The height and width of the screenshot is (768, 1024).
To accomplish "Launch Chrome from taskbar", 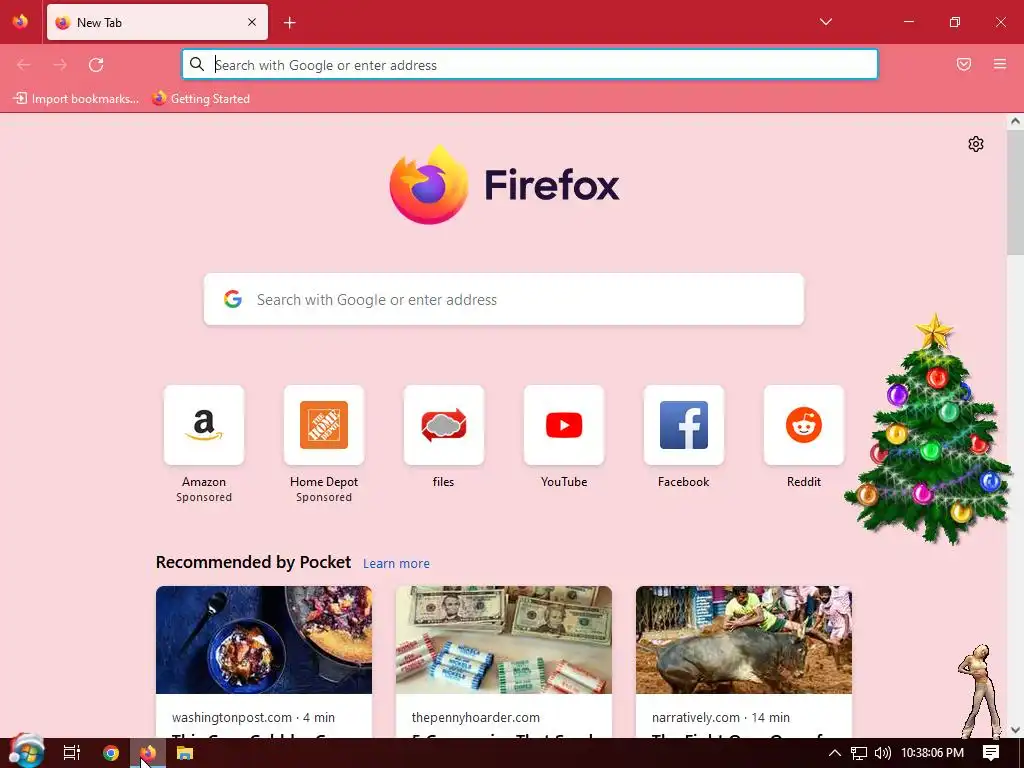I will coord(111,753).
